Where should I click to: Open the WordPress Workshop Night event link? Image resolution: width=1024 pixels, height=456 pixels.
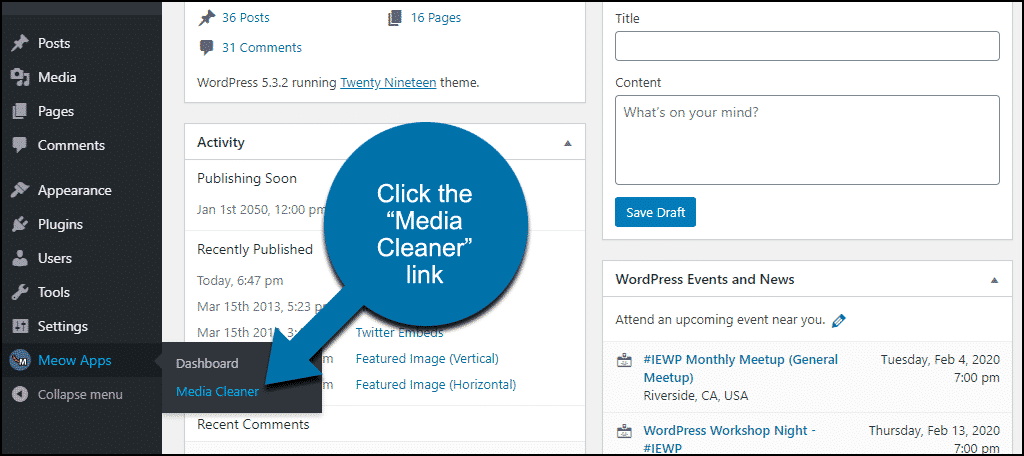point(729,438)
